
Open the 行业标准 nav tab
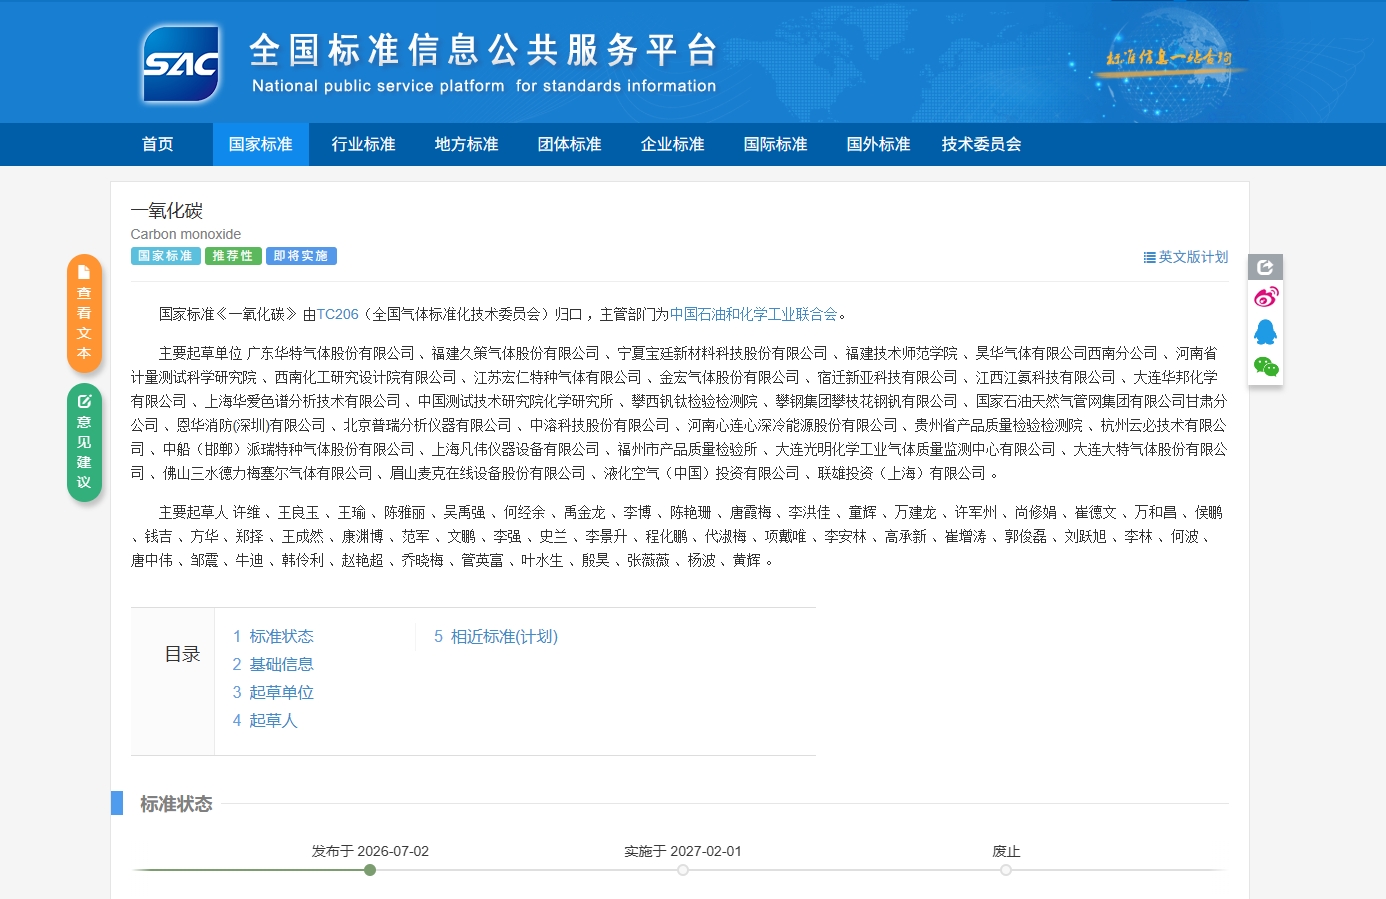[x=364, y=144]
